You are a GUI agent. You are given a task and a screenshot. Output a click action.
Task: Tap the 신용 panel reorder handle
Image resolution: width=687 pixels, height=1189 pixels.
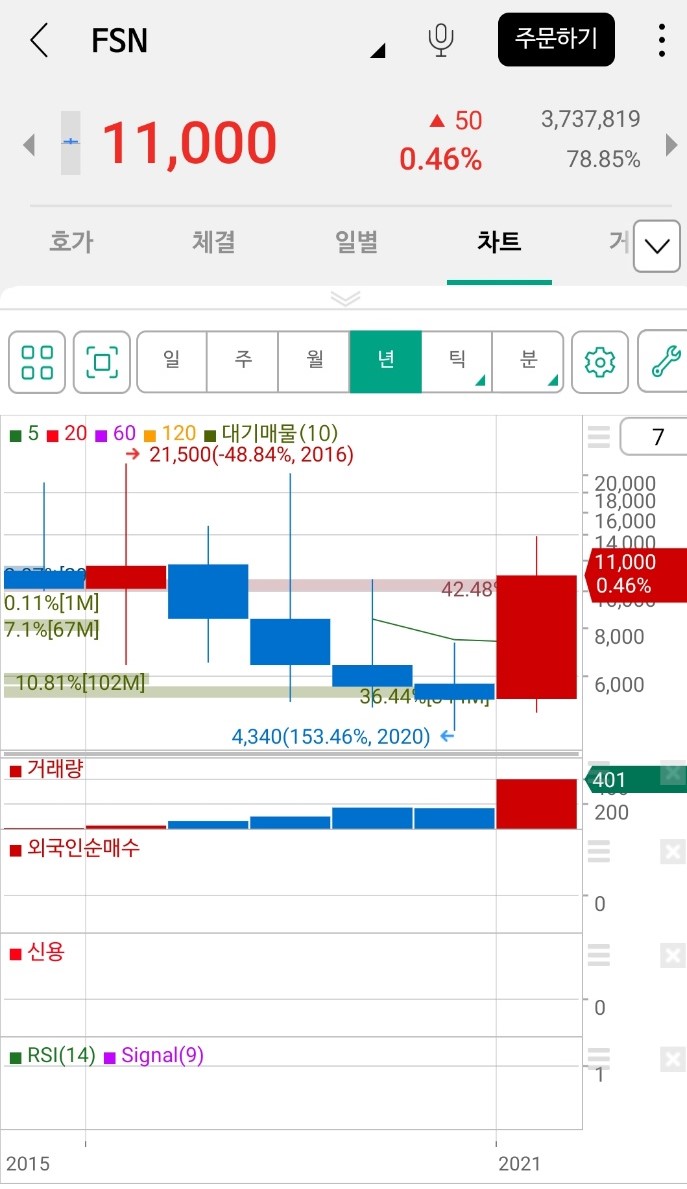[x=599, y=955]
